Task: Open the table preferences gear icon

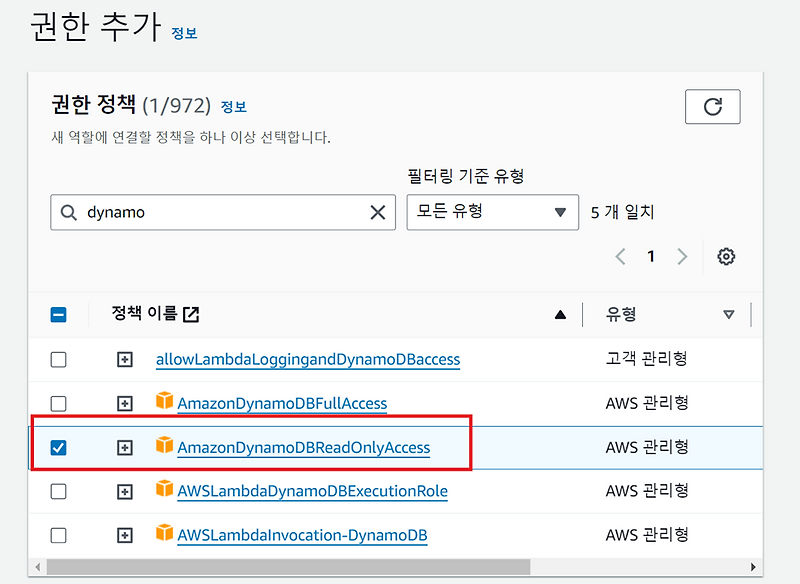Action: coord(725,256)
